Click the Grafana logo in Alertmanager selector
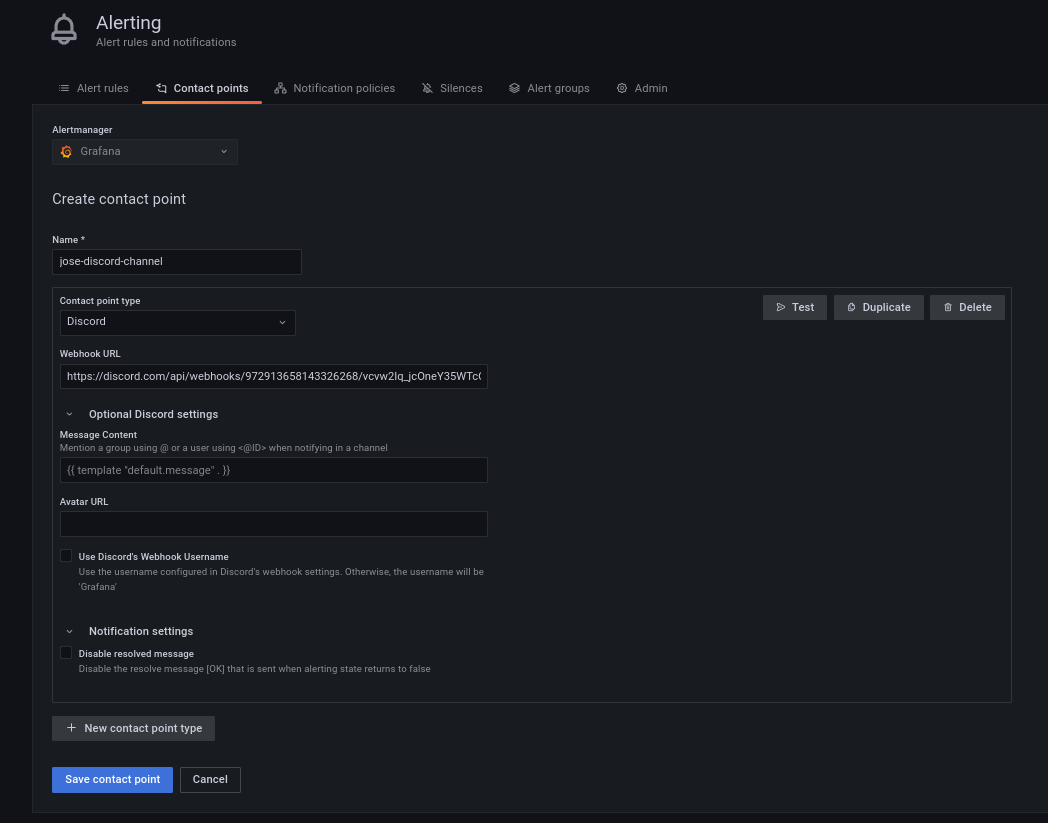The width and height of the screenshot is (1048, 823). (66, 152)
